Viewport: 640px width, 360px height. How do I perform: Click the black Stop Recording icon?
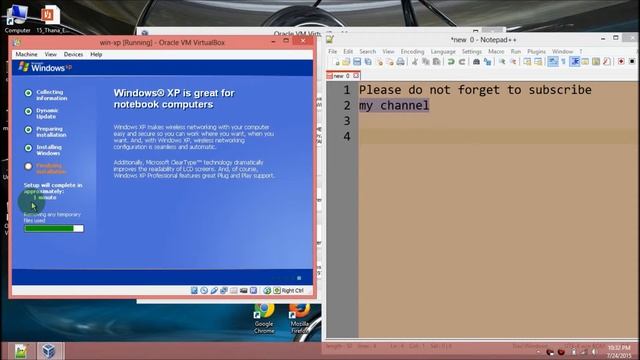[x=632, y=62]
